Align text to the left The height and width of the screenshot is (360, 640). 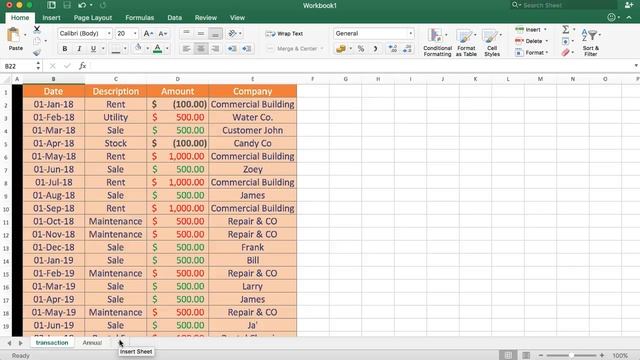point(187,49)
